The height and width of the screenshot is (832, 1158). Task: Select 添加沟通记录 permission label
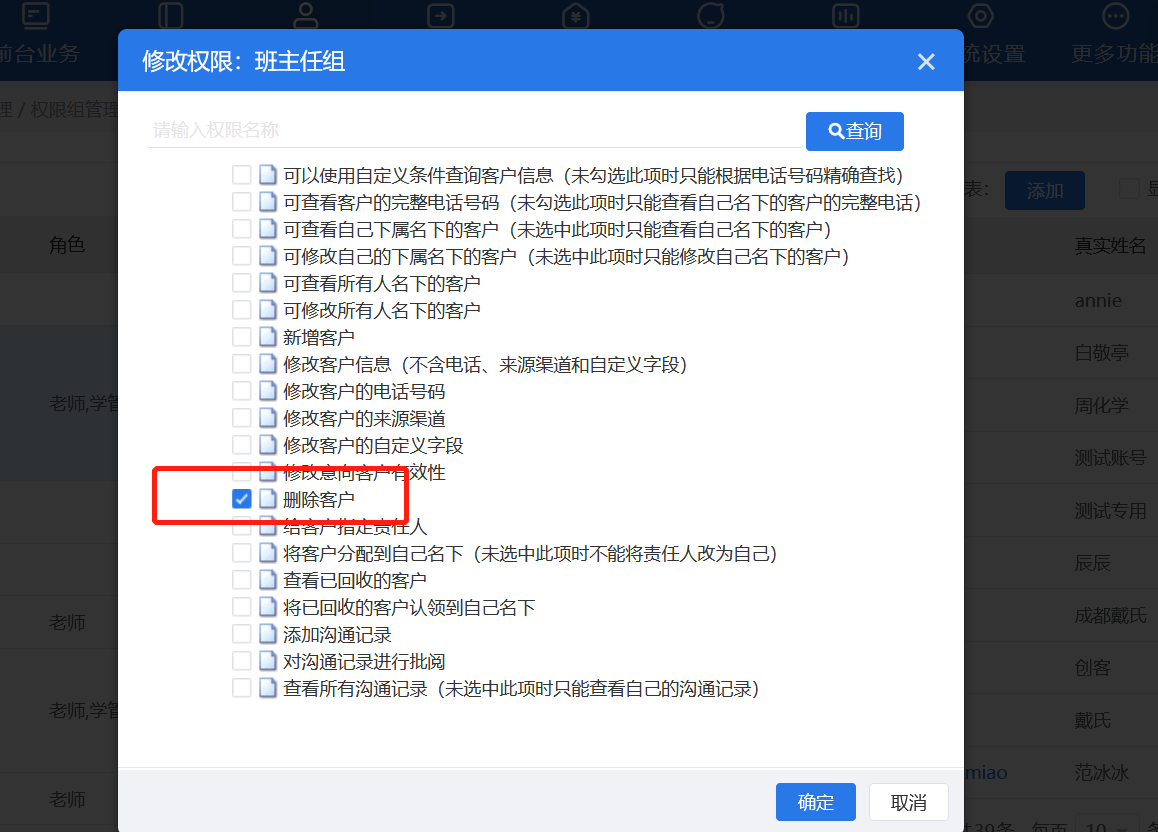pyautogui.click(x=338, y=634)
